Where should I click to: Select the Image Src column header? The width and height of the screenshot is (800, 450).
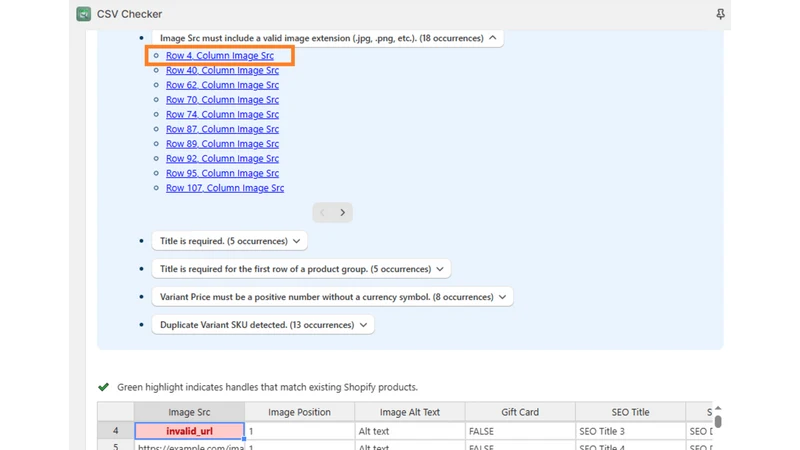tap(189, 412)
